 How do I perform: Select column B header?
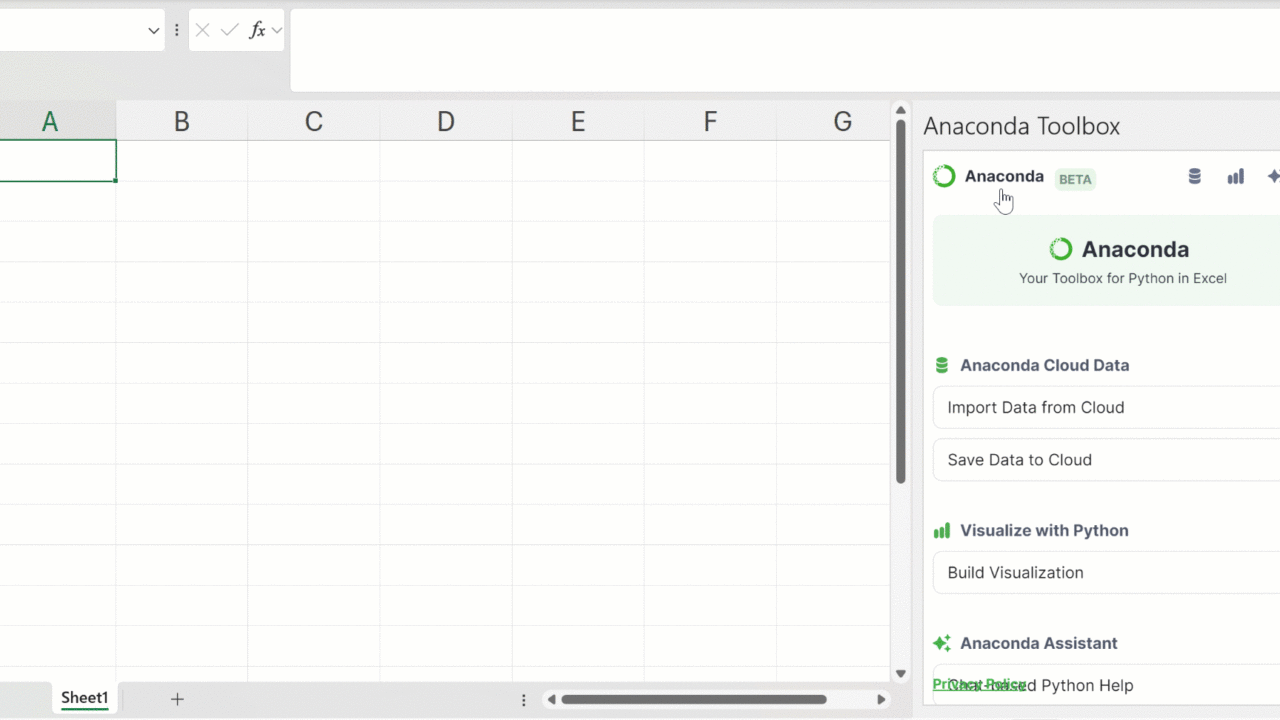click(x=182, y=121)
